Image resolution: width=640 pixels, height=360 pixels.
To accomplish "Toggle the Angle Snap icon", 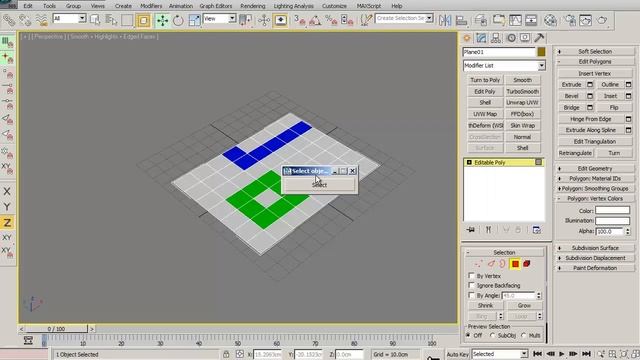I will (x=315, y=20).
